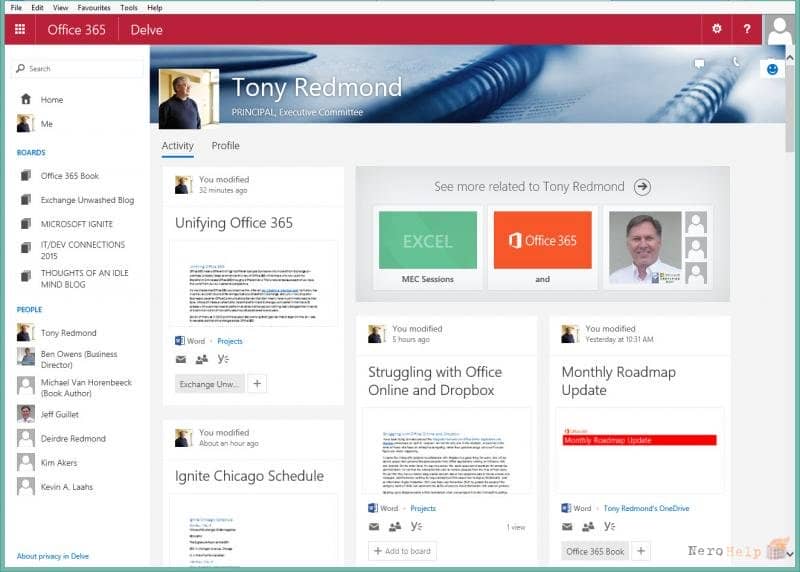Viewport: 800px width, 572px height.
Task: Click the Add to board button
Action: [402, 551]
